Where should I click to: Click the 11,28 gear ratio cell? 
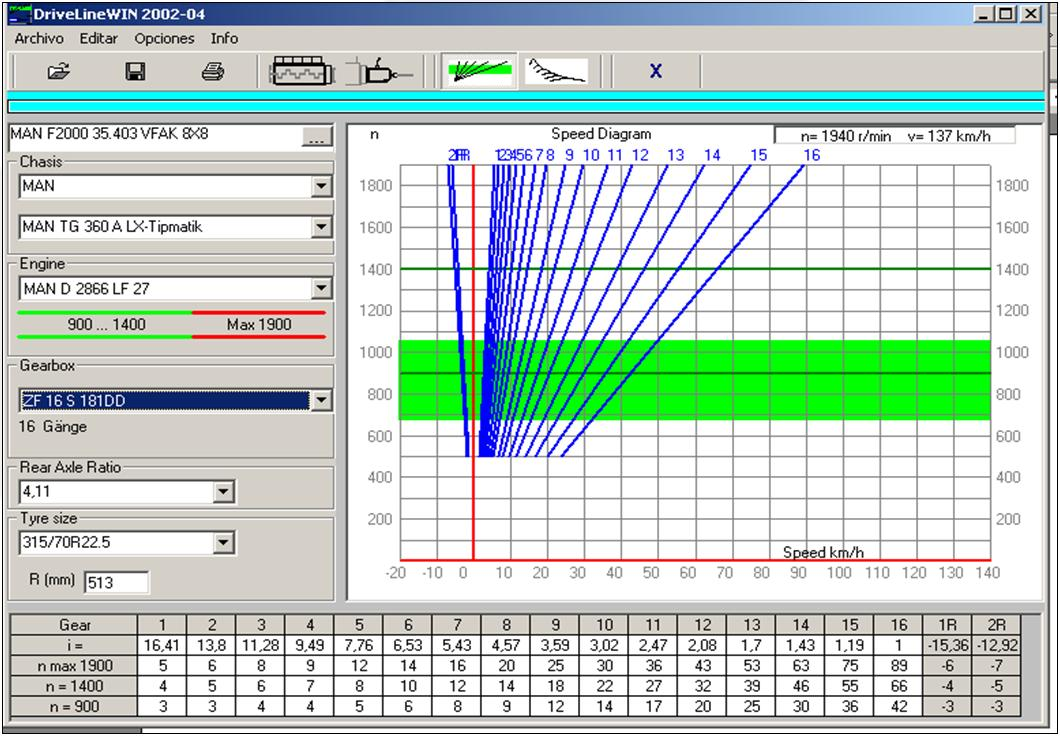click(261, 645)
